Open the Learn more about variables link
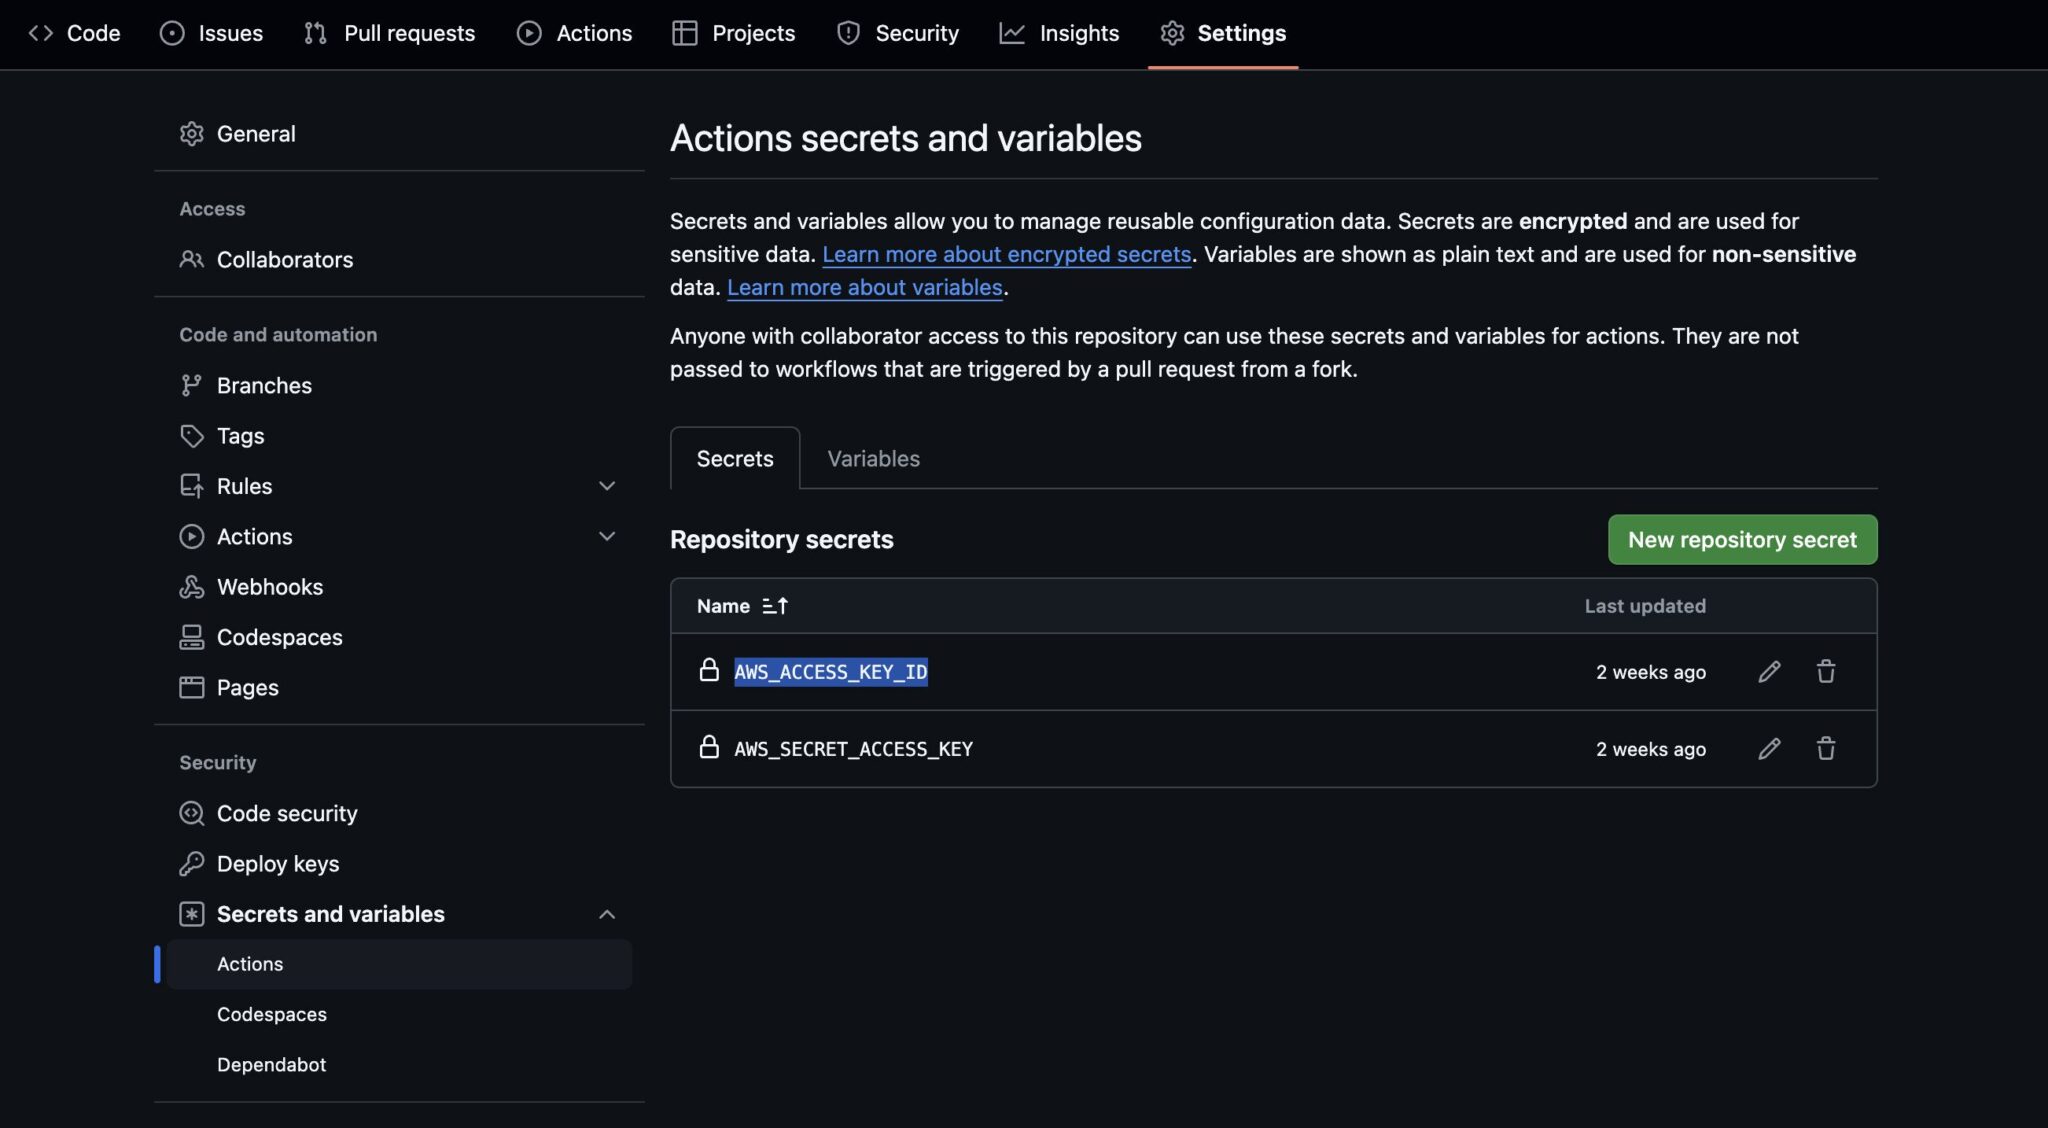Viewport: 2048px width, 1128px height. point(864,287)
